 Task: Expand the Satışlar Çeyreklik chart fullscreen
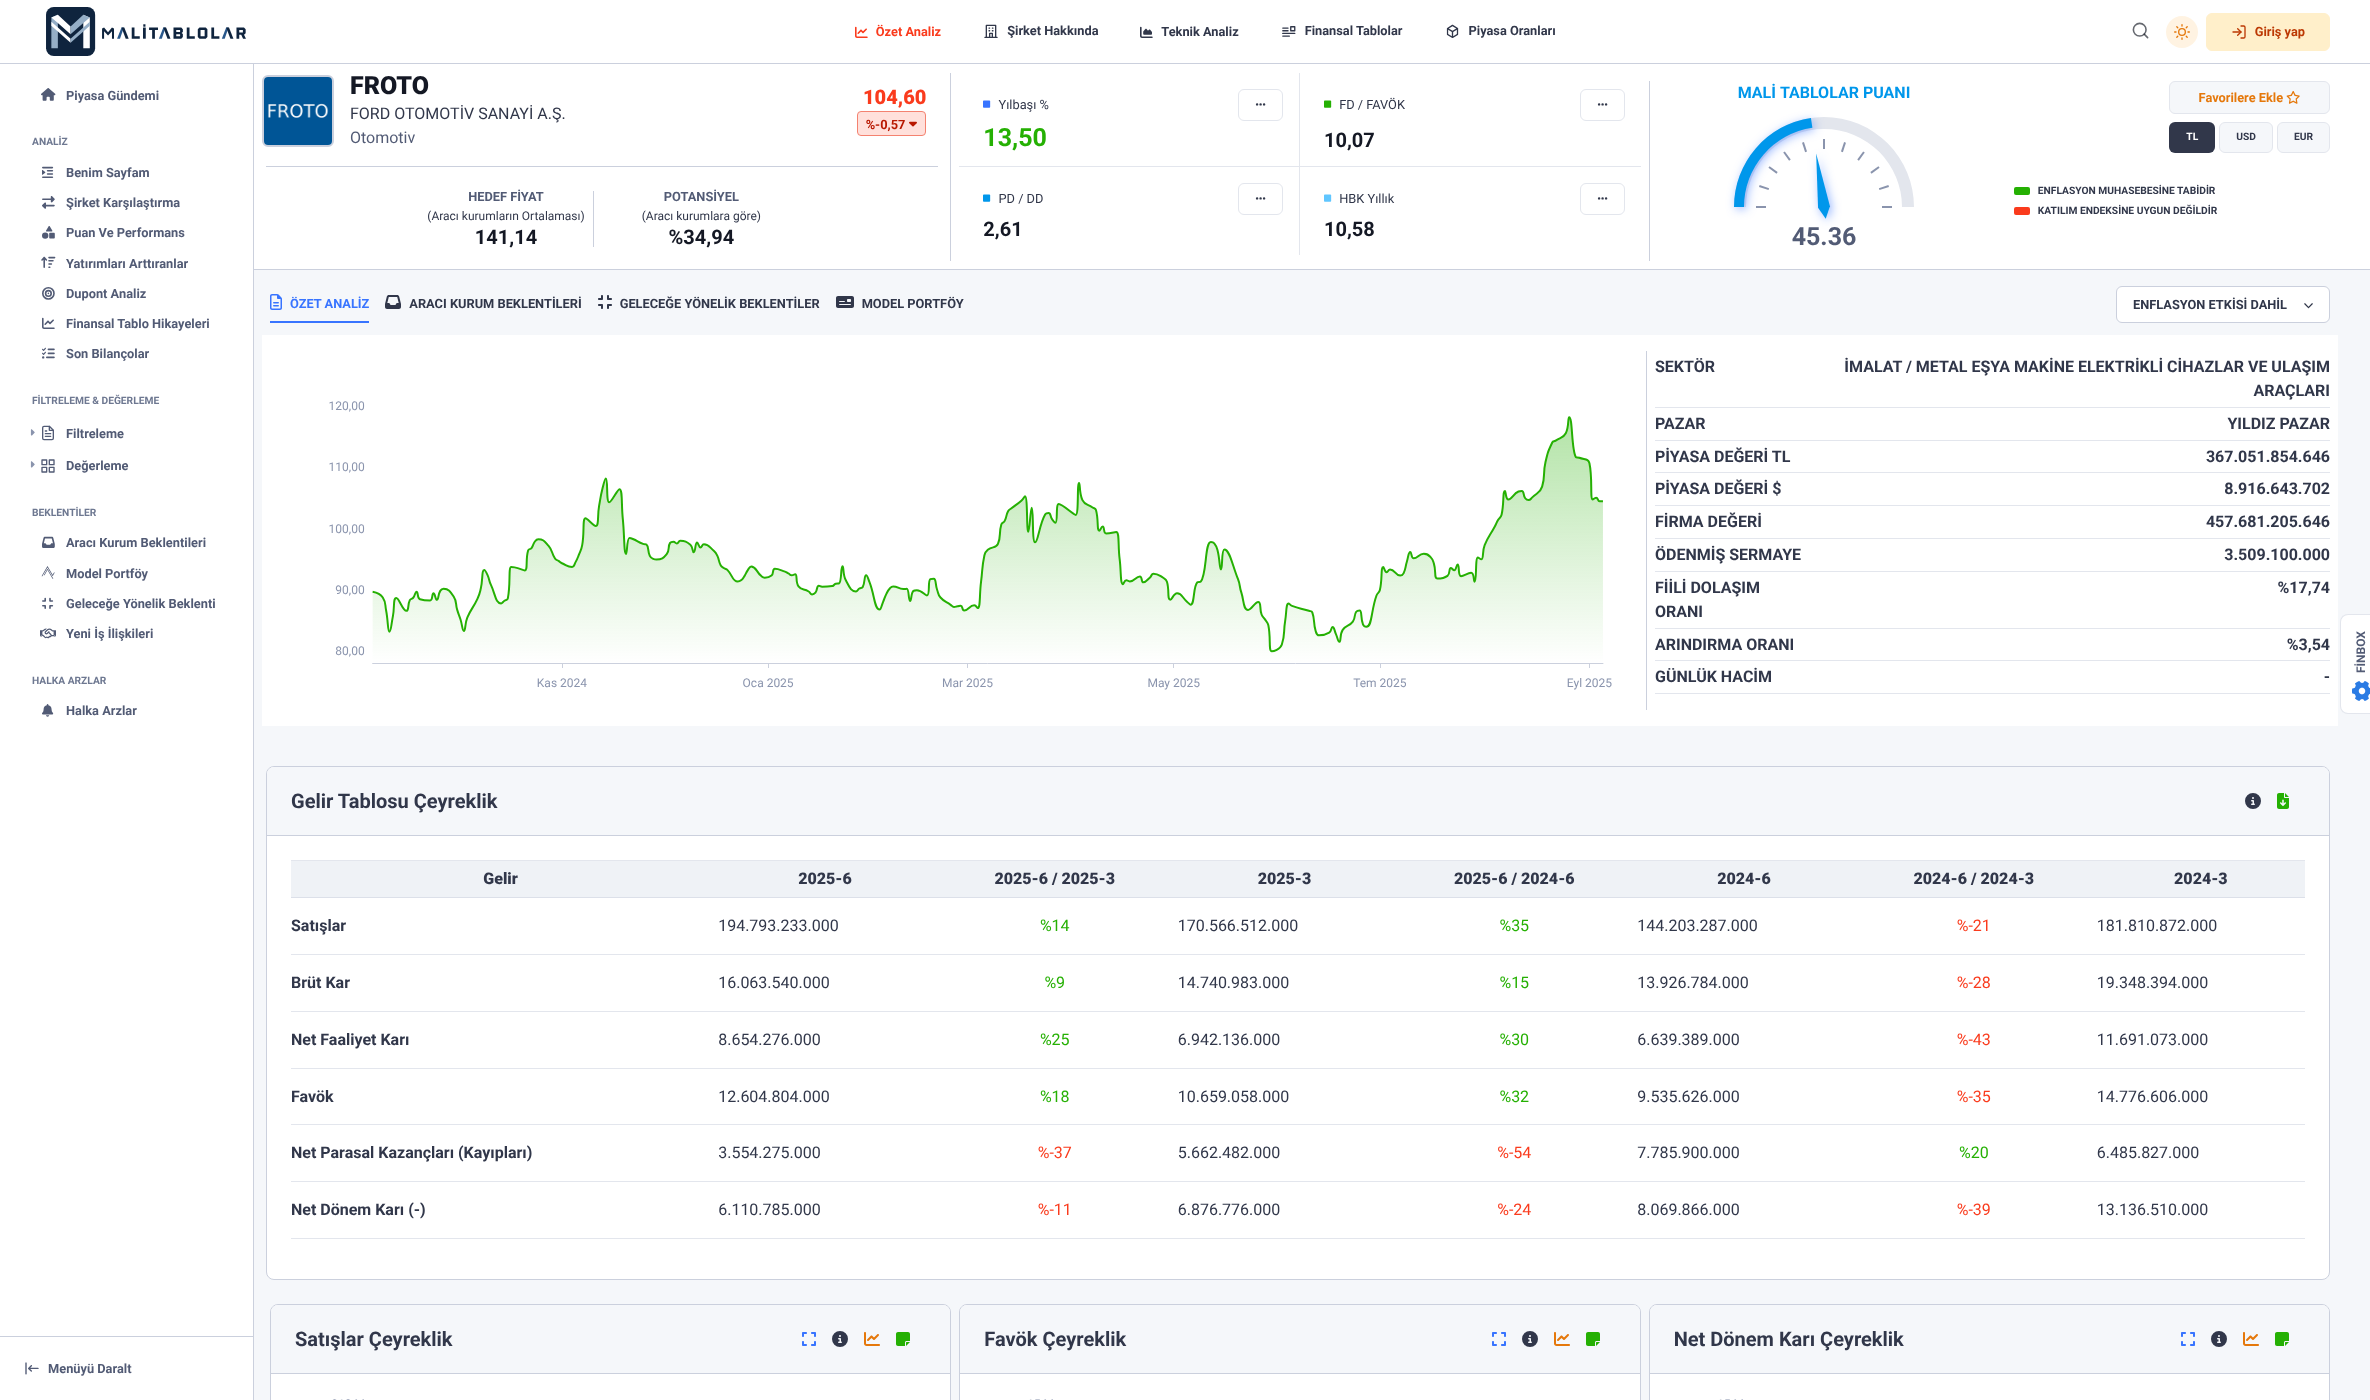click(809, 1339)
